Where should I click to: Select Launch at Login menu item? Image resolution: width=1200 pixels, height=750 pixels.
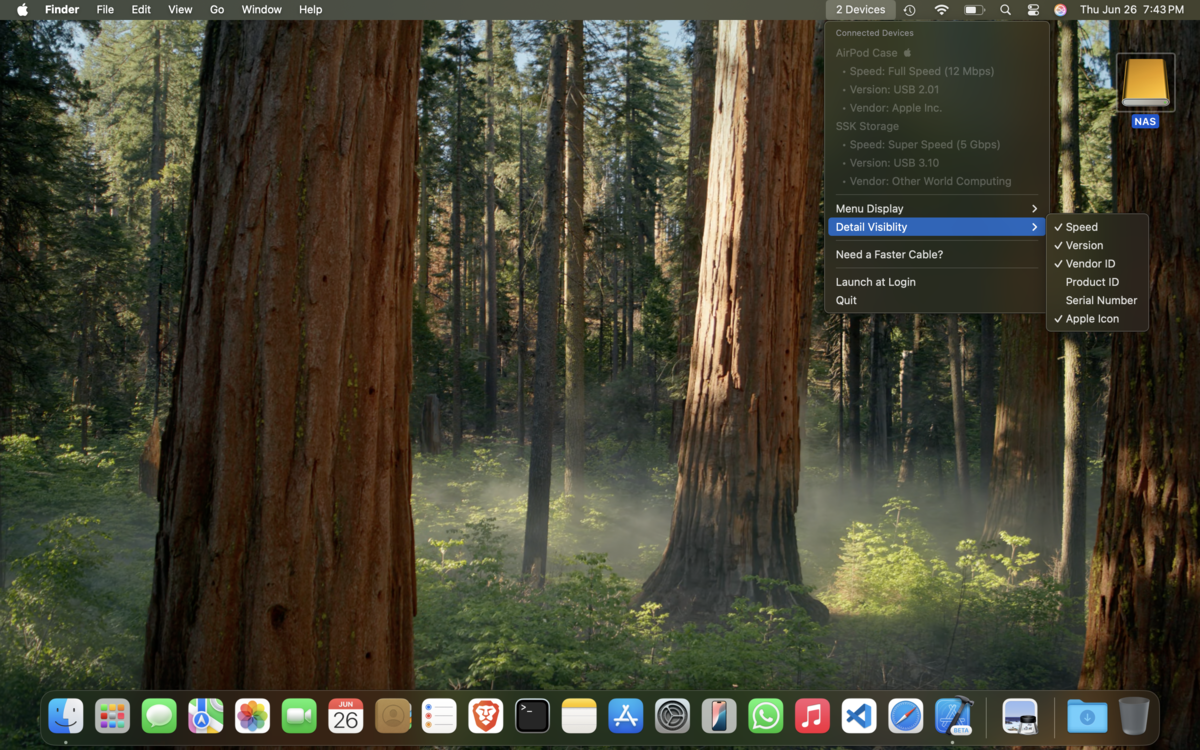pyautogui.click(x=875, y=282)
